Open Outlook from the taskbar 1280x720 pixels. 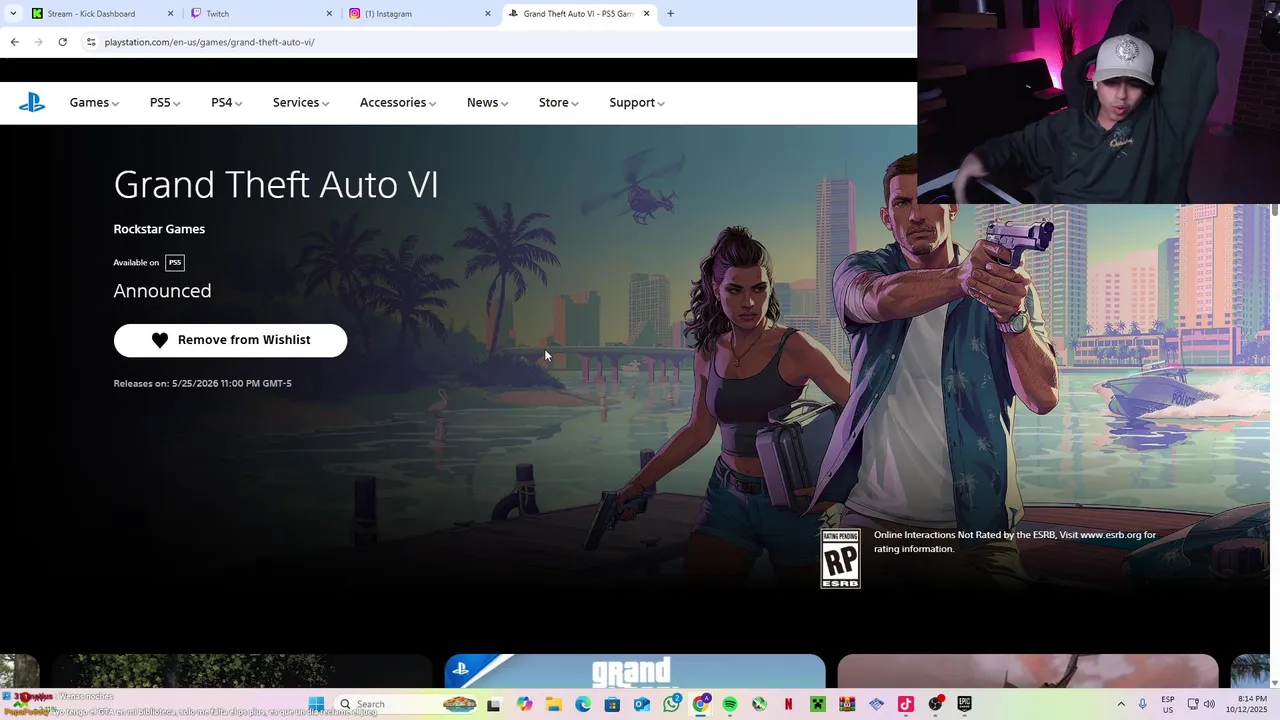642,704
